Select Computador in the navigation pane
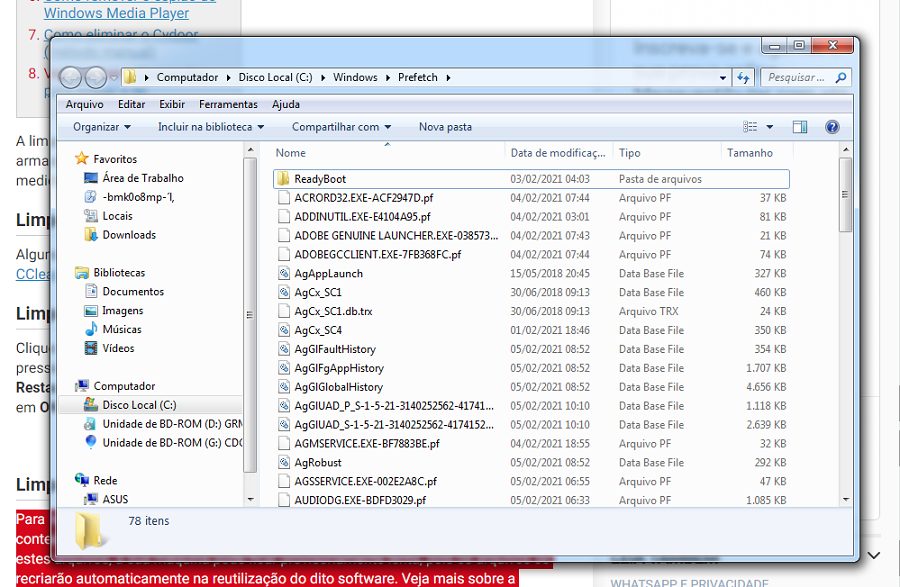Viewport: 900px width, 587px height. pos(124,387)
